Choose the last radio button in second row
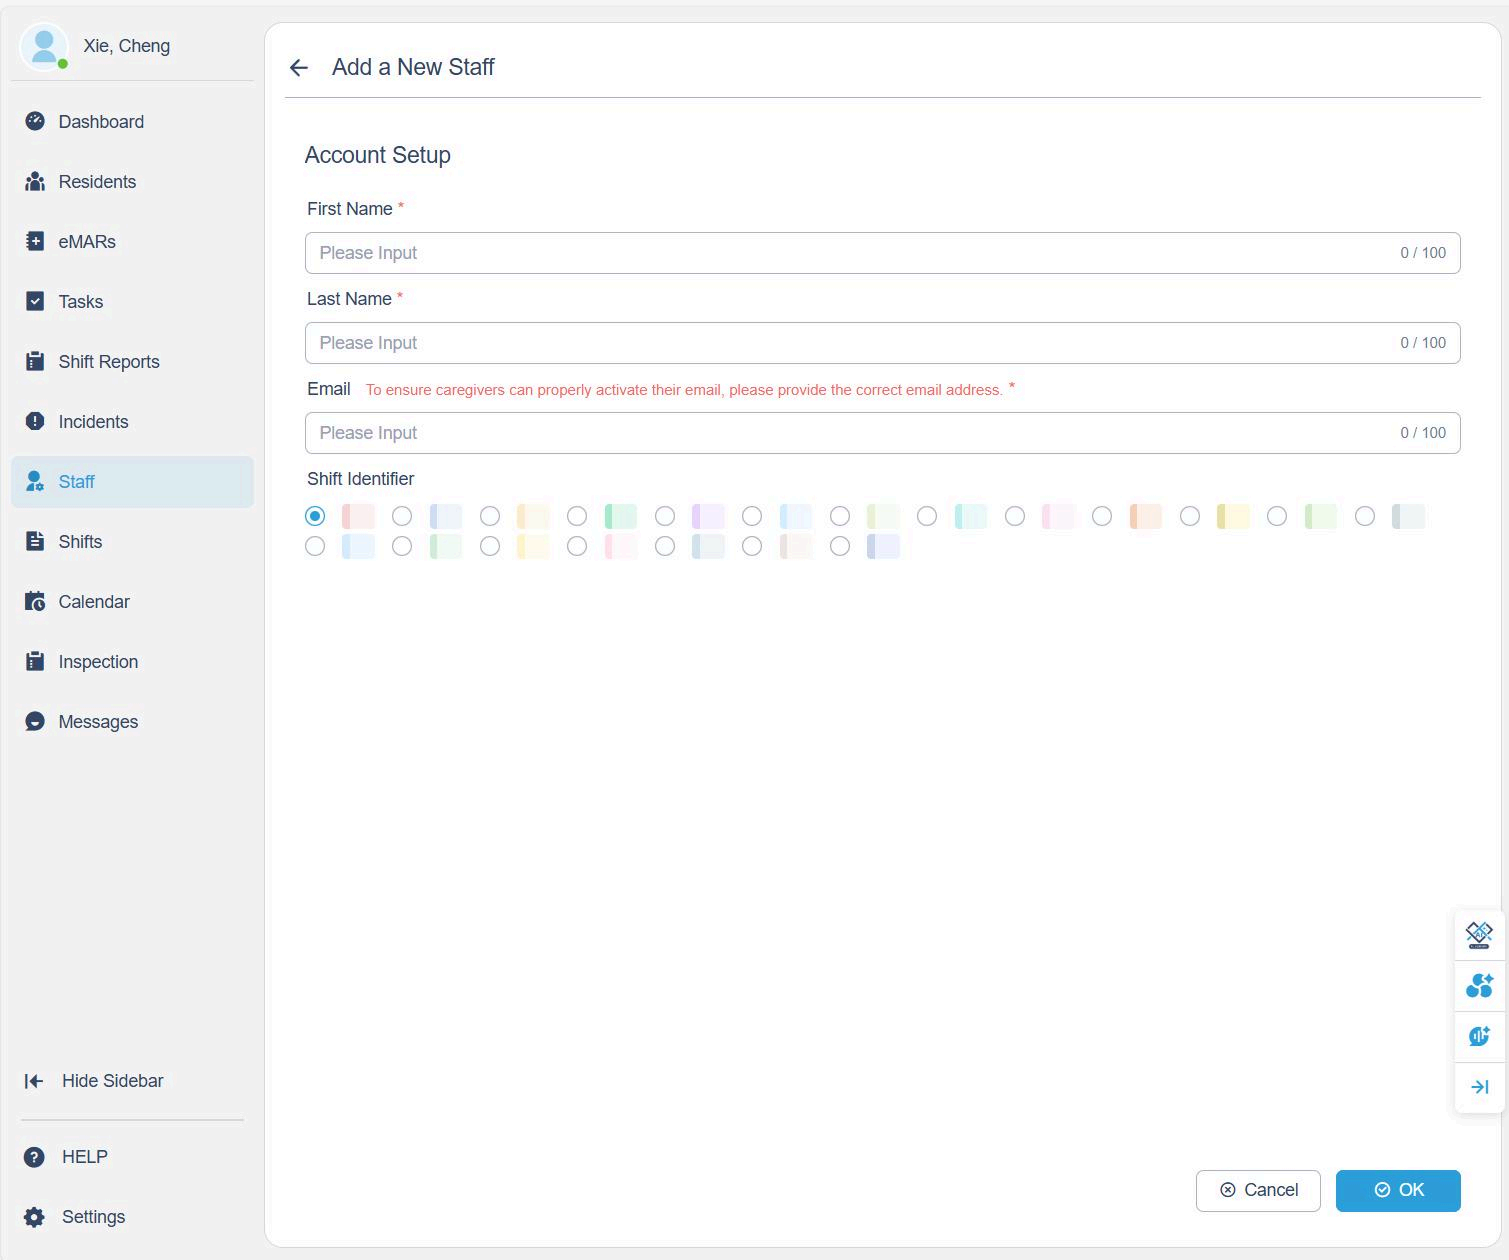The image size is (1509, 1260). click(840, 546)
